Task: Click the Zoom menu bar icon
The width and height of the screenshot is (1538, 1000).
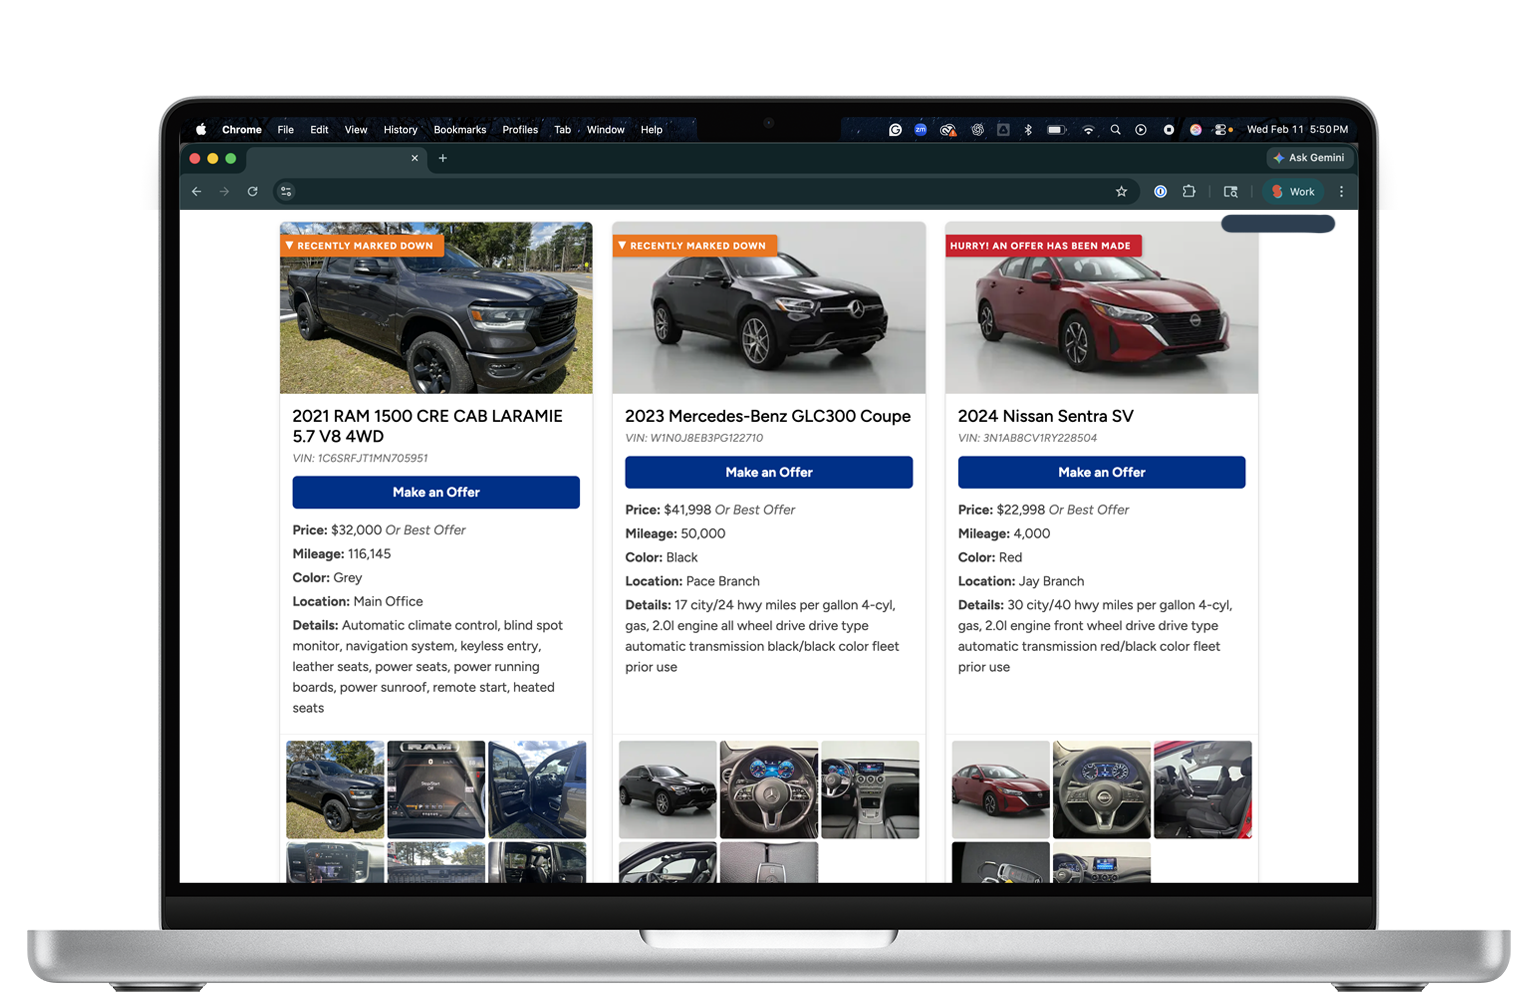Action: coord(921,130)
